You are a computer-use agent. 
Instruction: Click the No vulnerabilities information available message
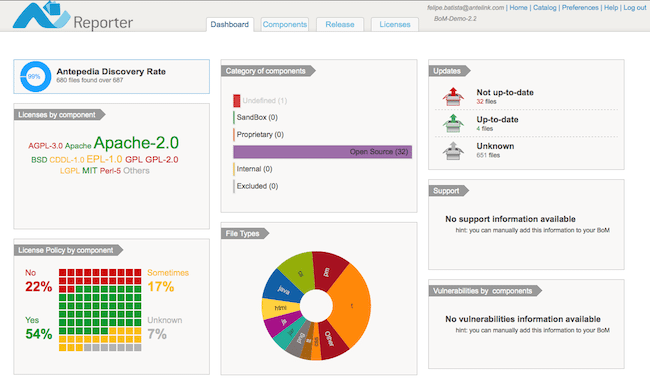pyautogui.click(x=523, y=319)
